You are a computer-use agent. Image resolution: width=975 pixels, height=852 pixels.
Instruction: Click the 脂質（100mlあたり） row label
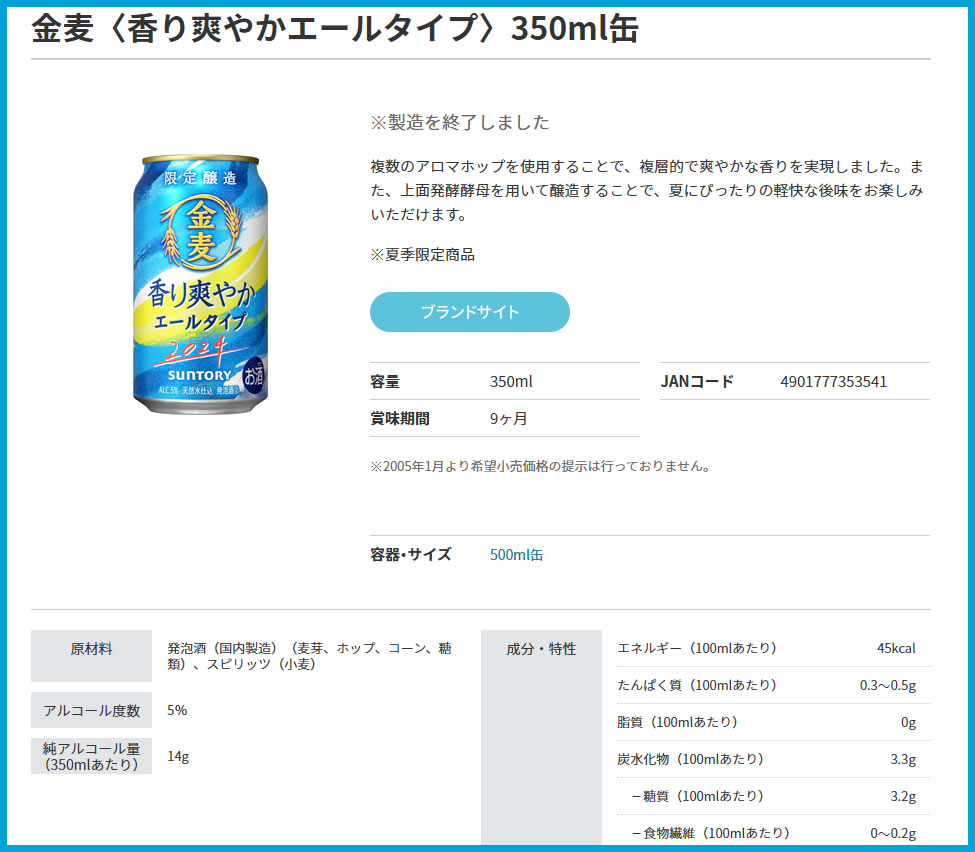677,722
